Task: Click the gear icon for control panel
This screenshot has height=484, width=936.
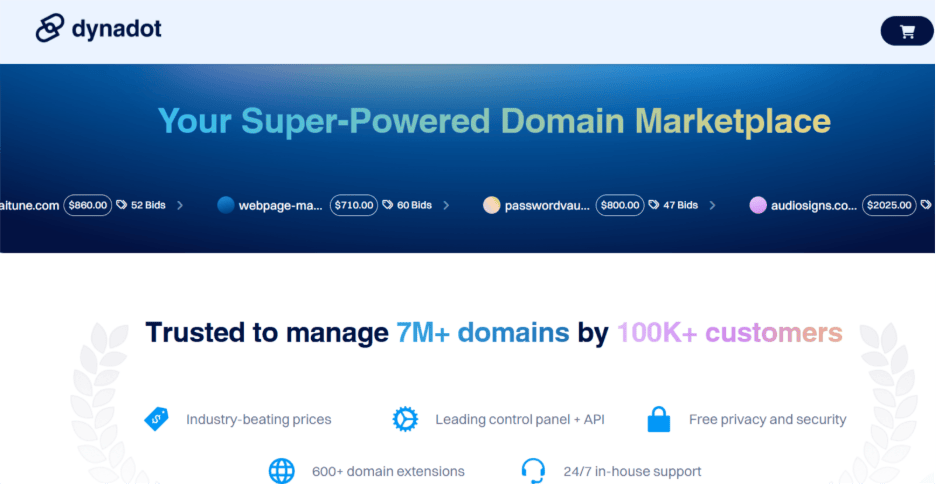Action: tap(404, 419)
